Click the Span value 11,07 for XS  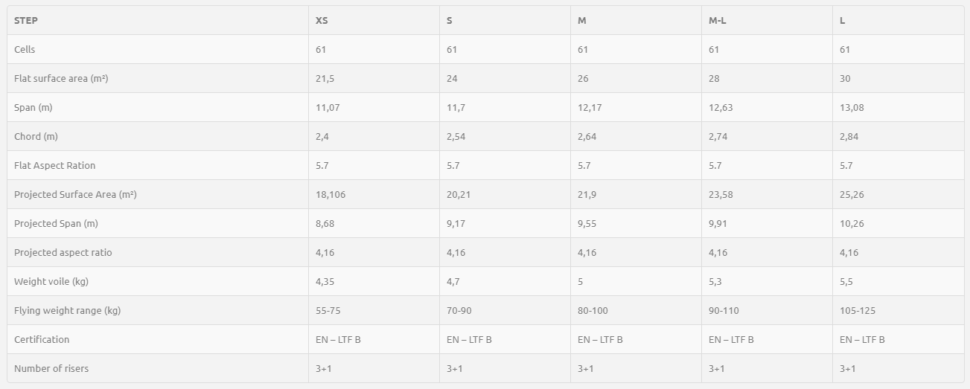tap(327, 108)
